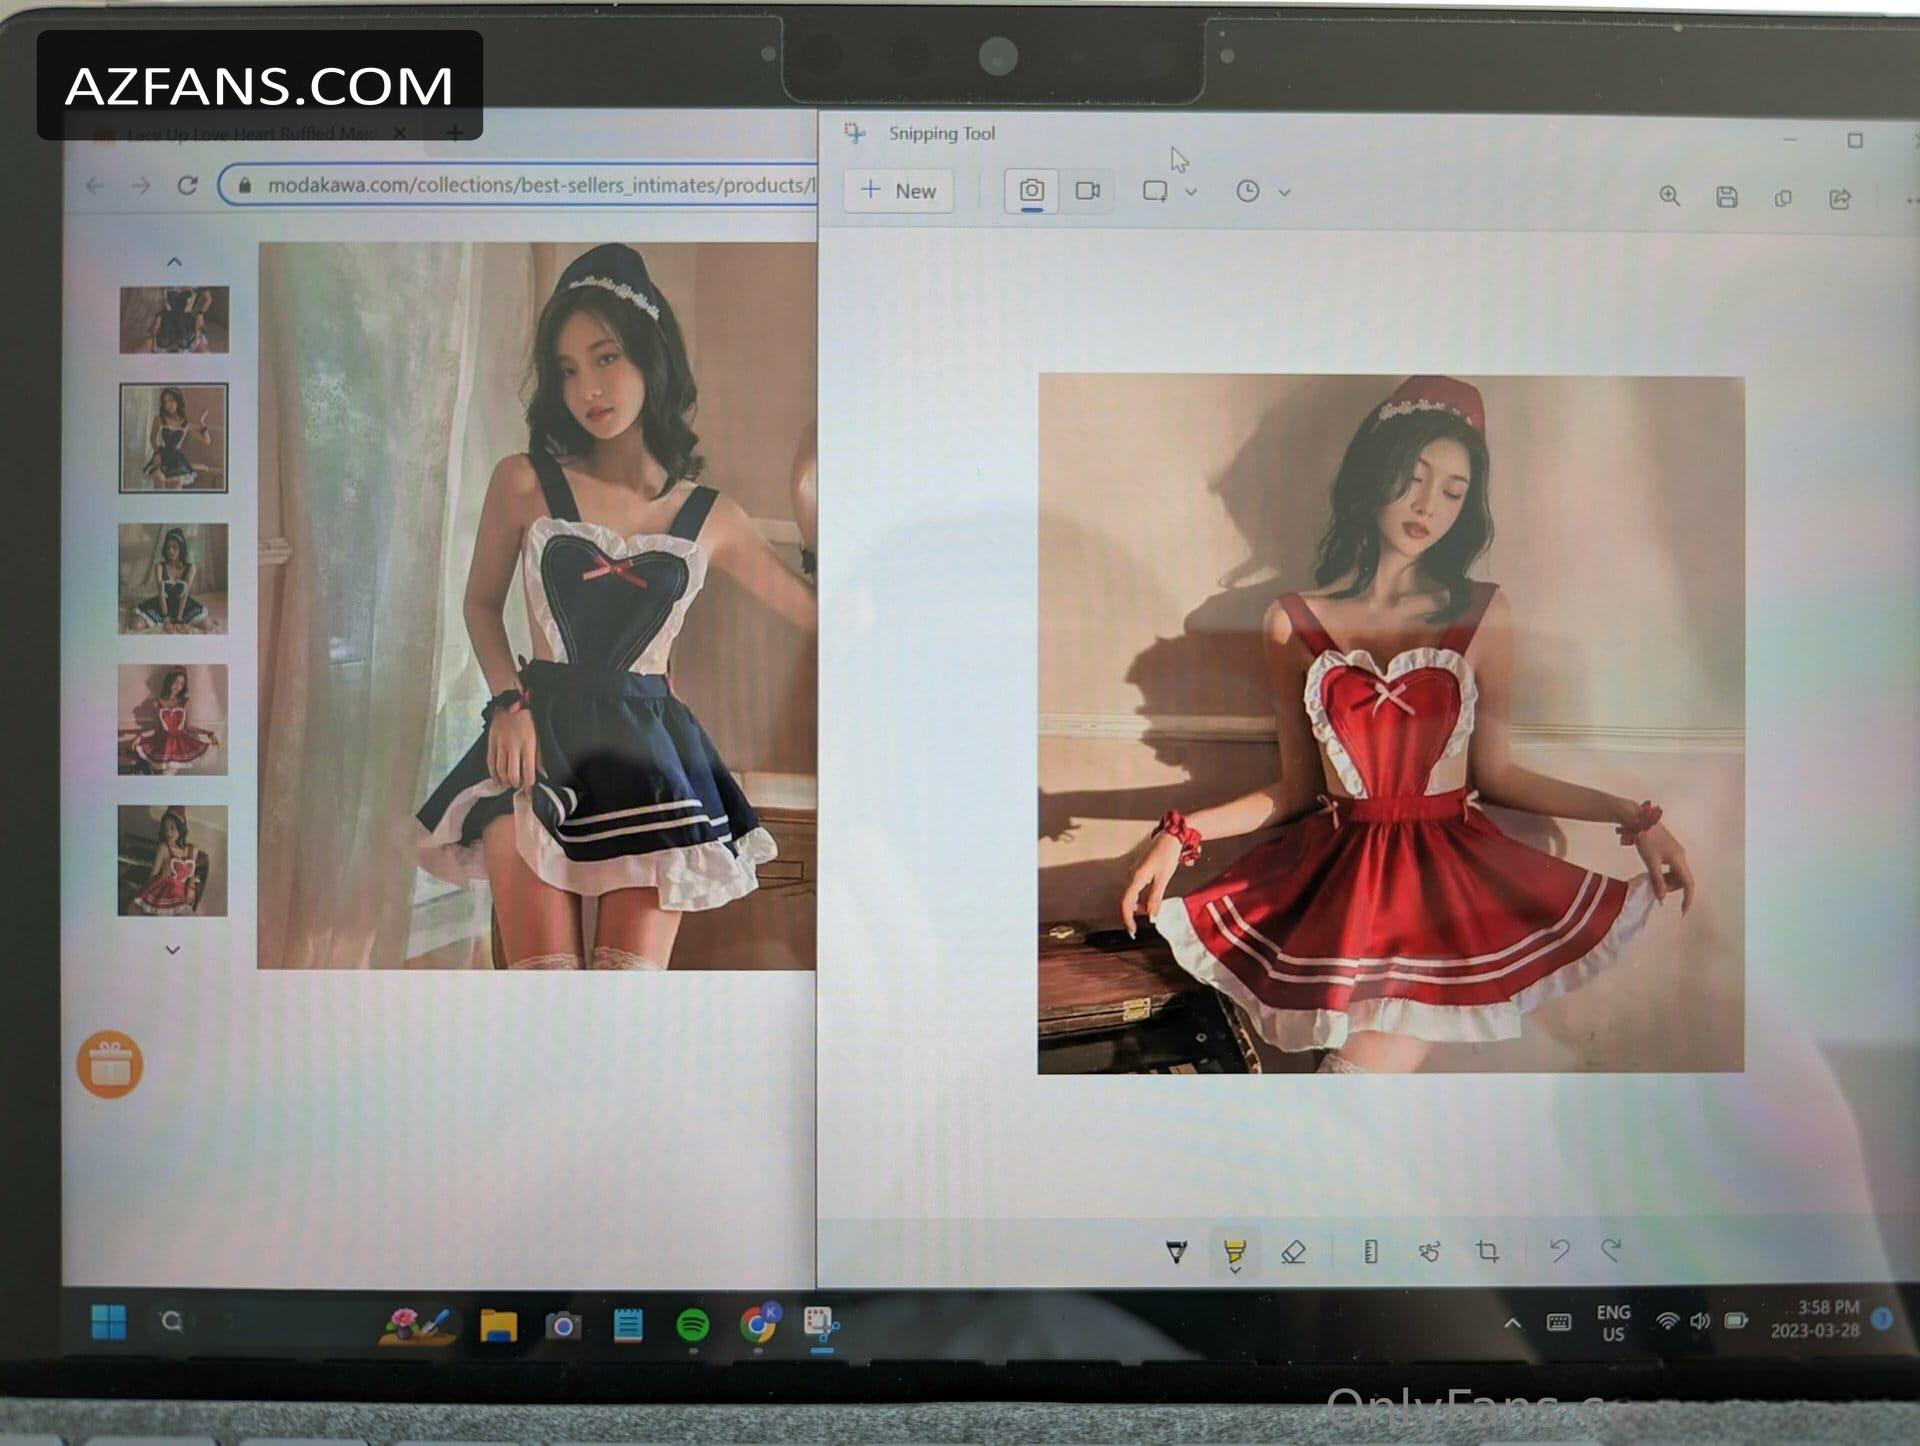Go back in Chrome browser
Screen dimensions: 1920x1446
95,186
